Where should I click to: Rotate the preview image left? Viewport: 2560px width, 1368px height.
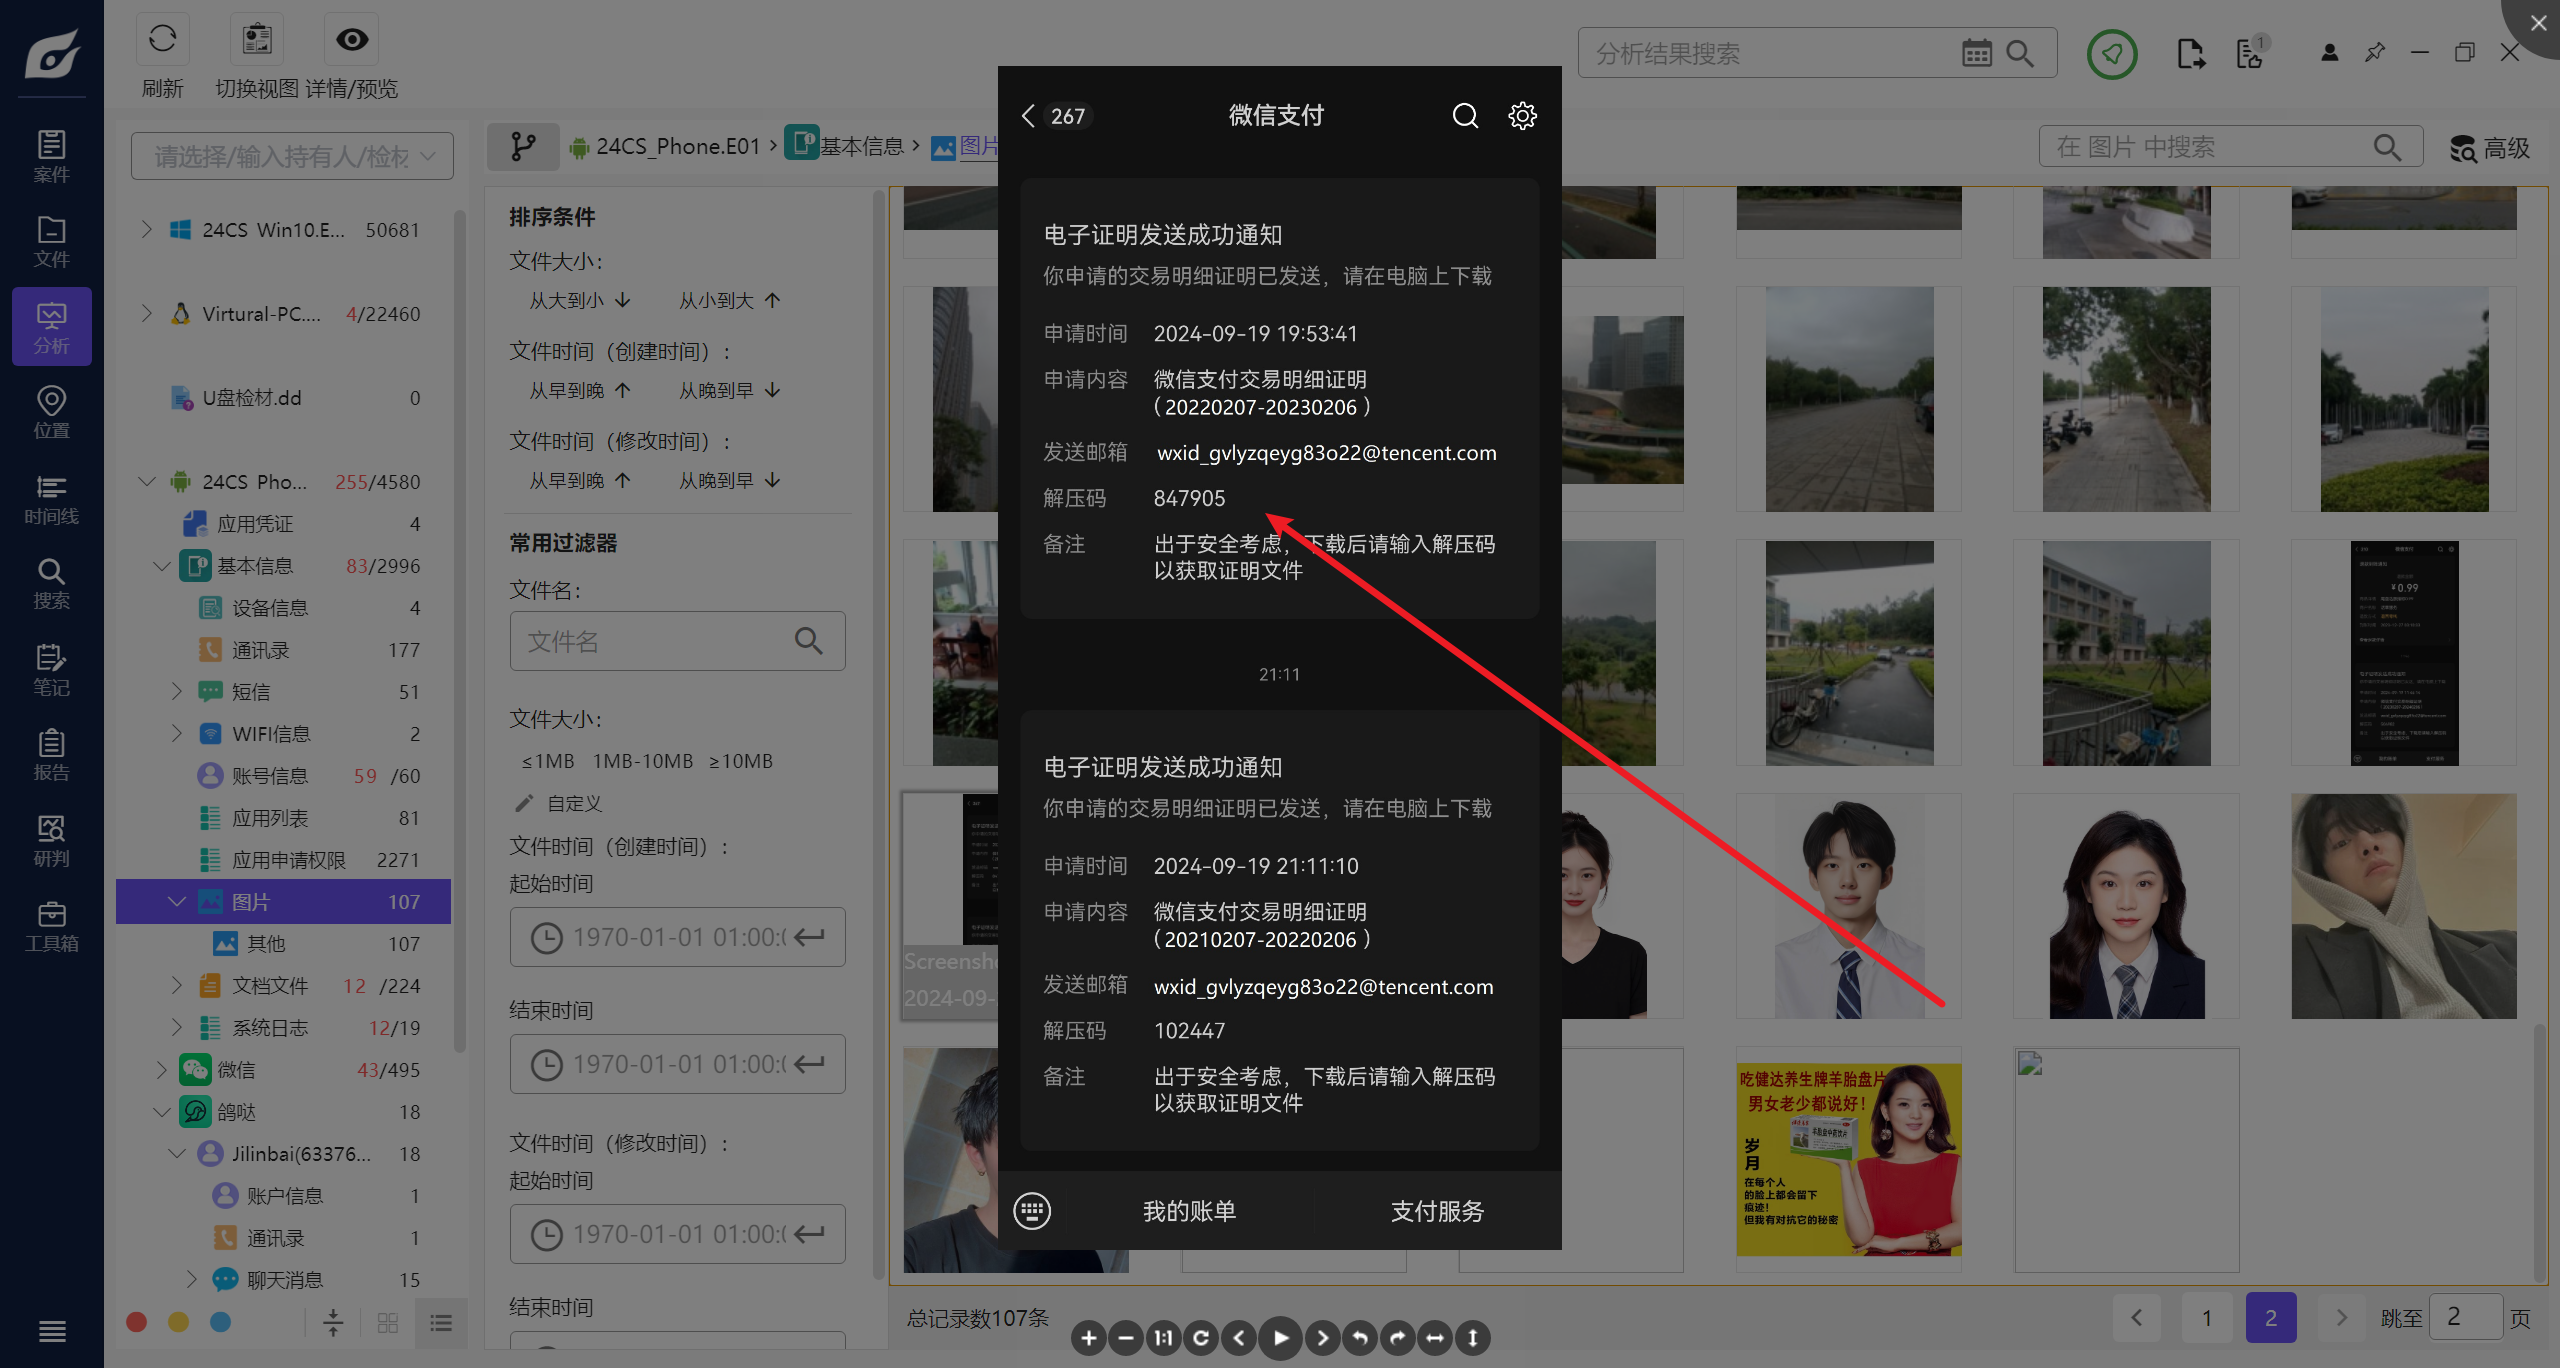(1359, 1337)
